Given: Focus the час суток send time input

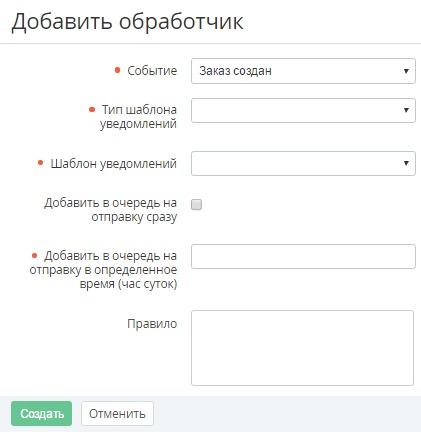Looking at the screenshot, I should [303, 256].
